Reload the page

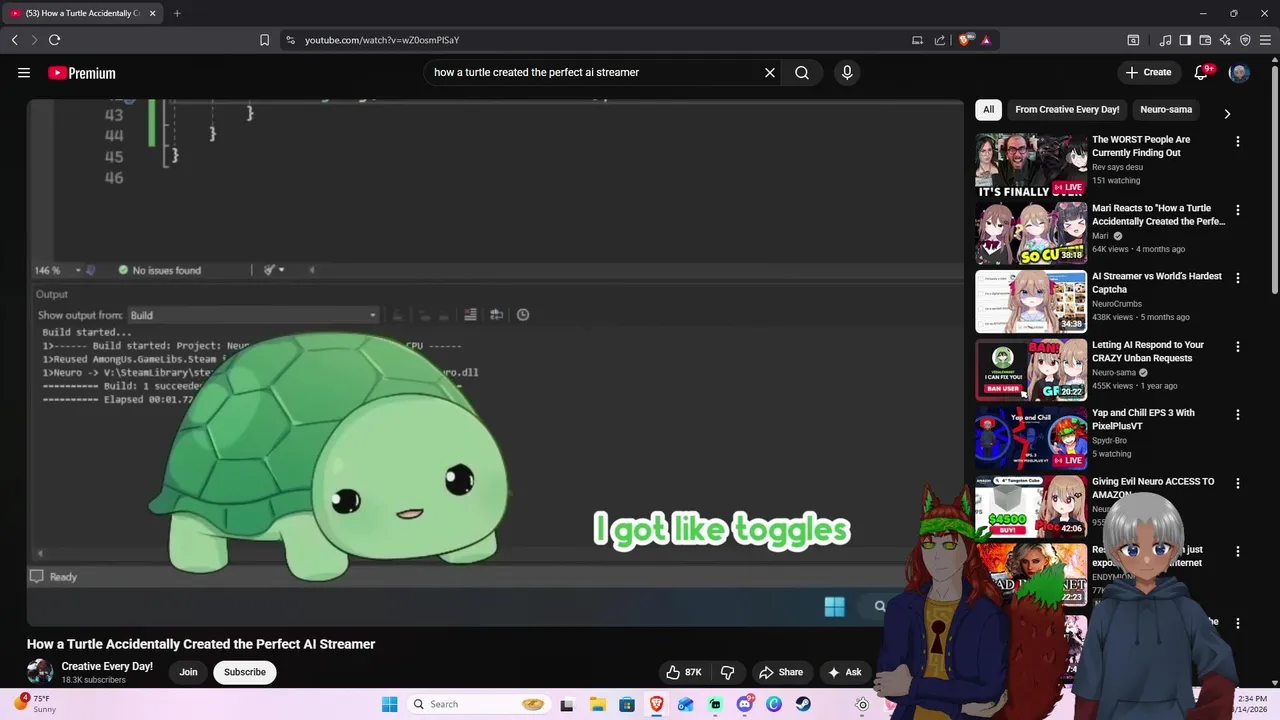point(54,40)
